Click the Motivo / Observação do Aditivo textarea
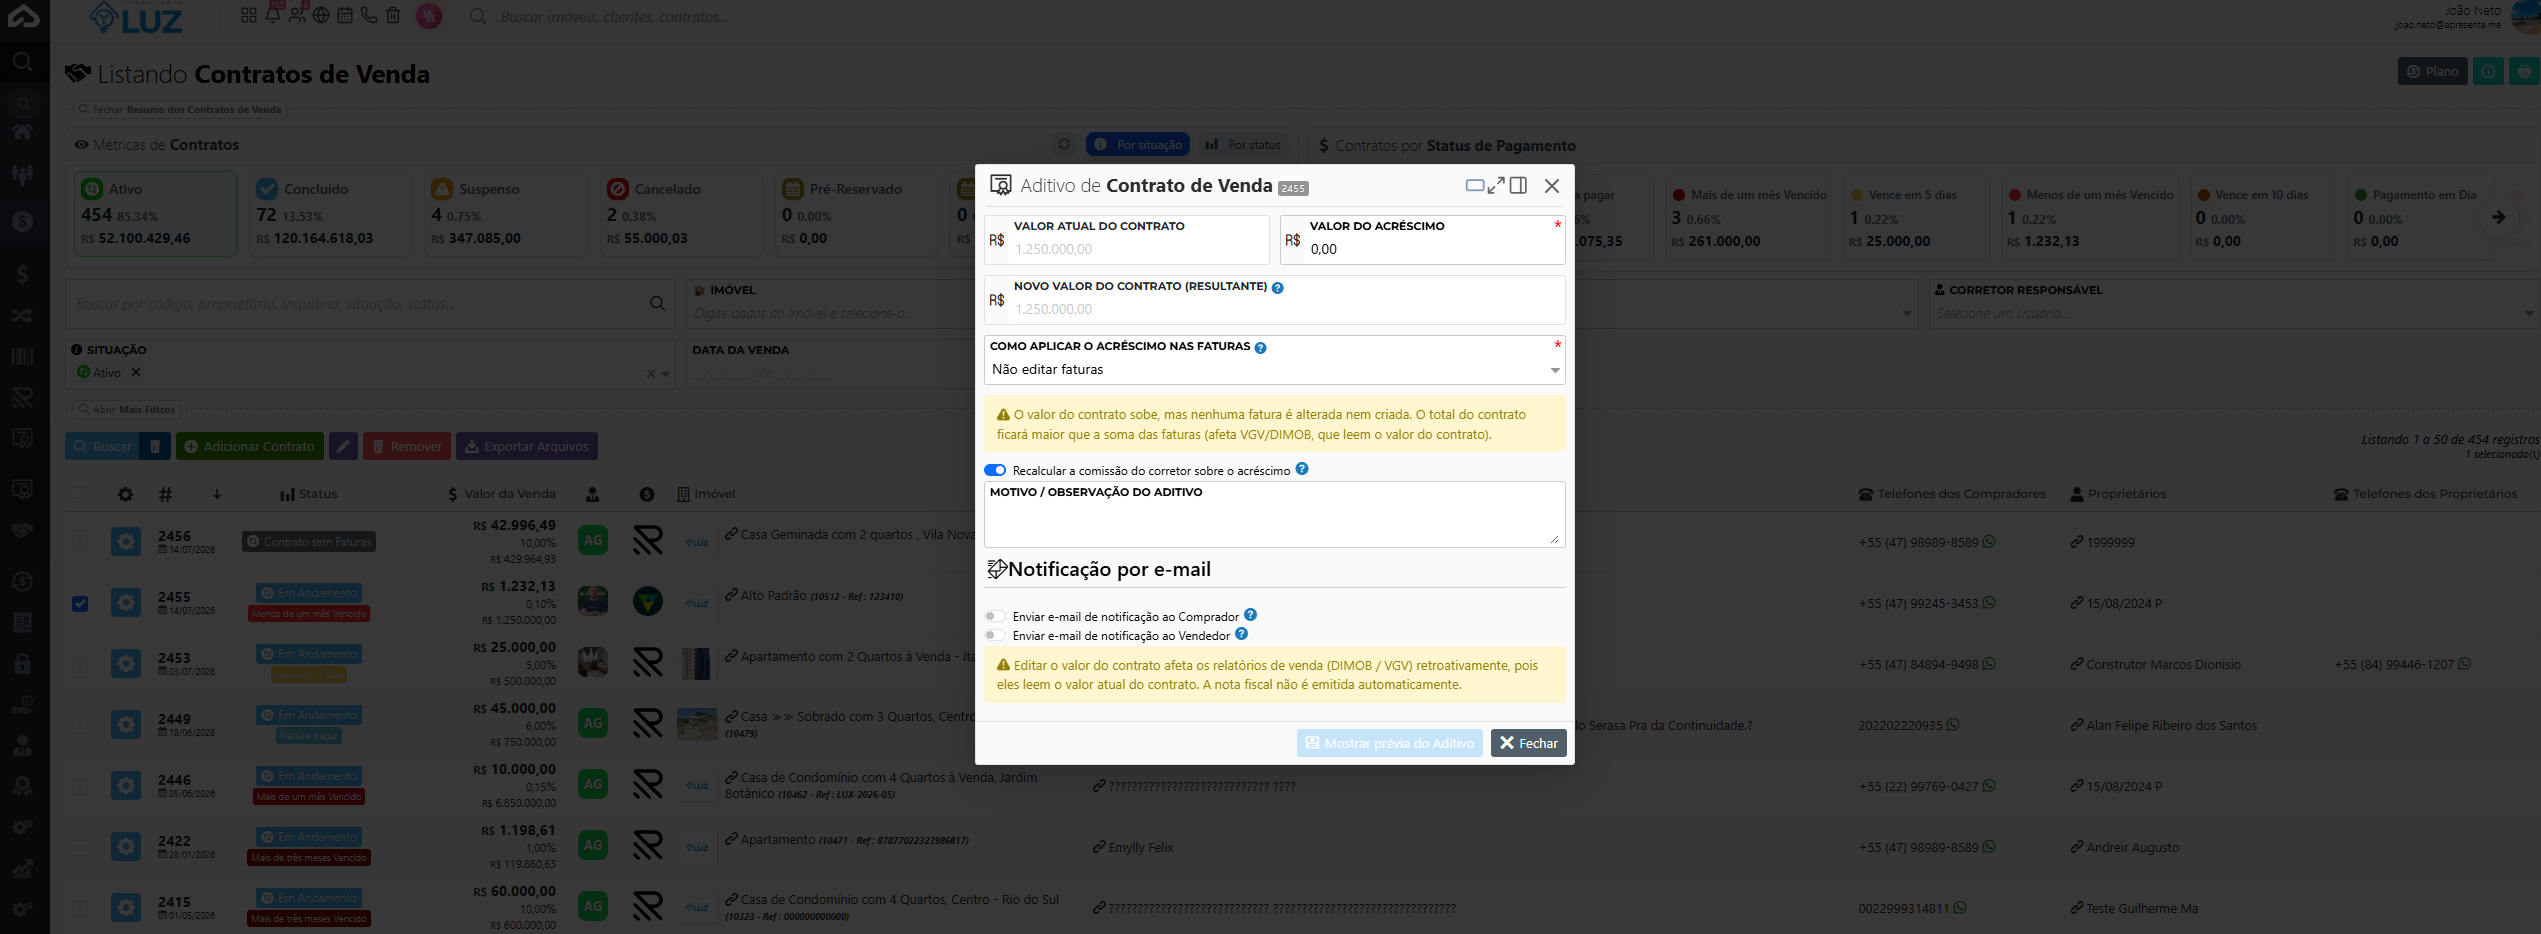 [x=1274, y=522]
